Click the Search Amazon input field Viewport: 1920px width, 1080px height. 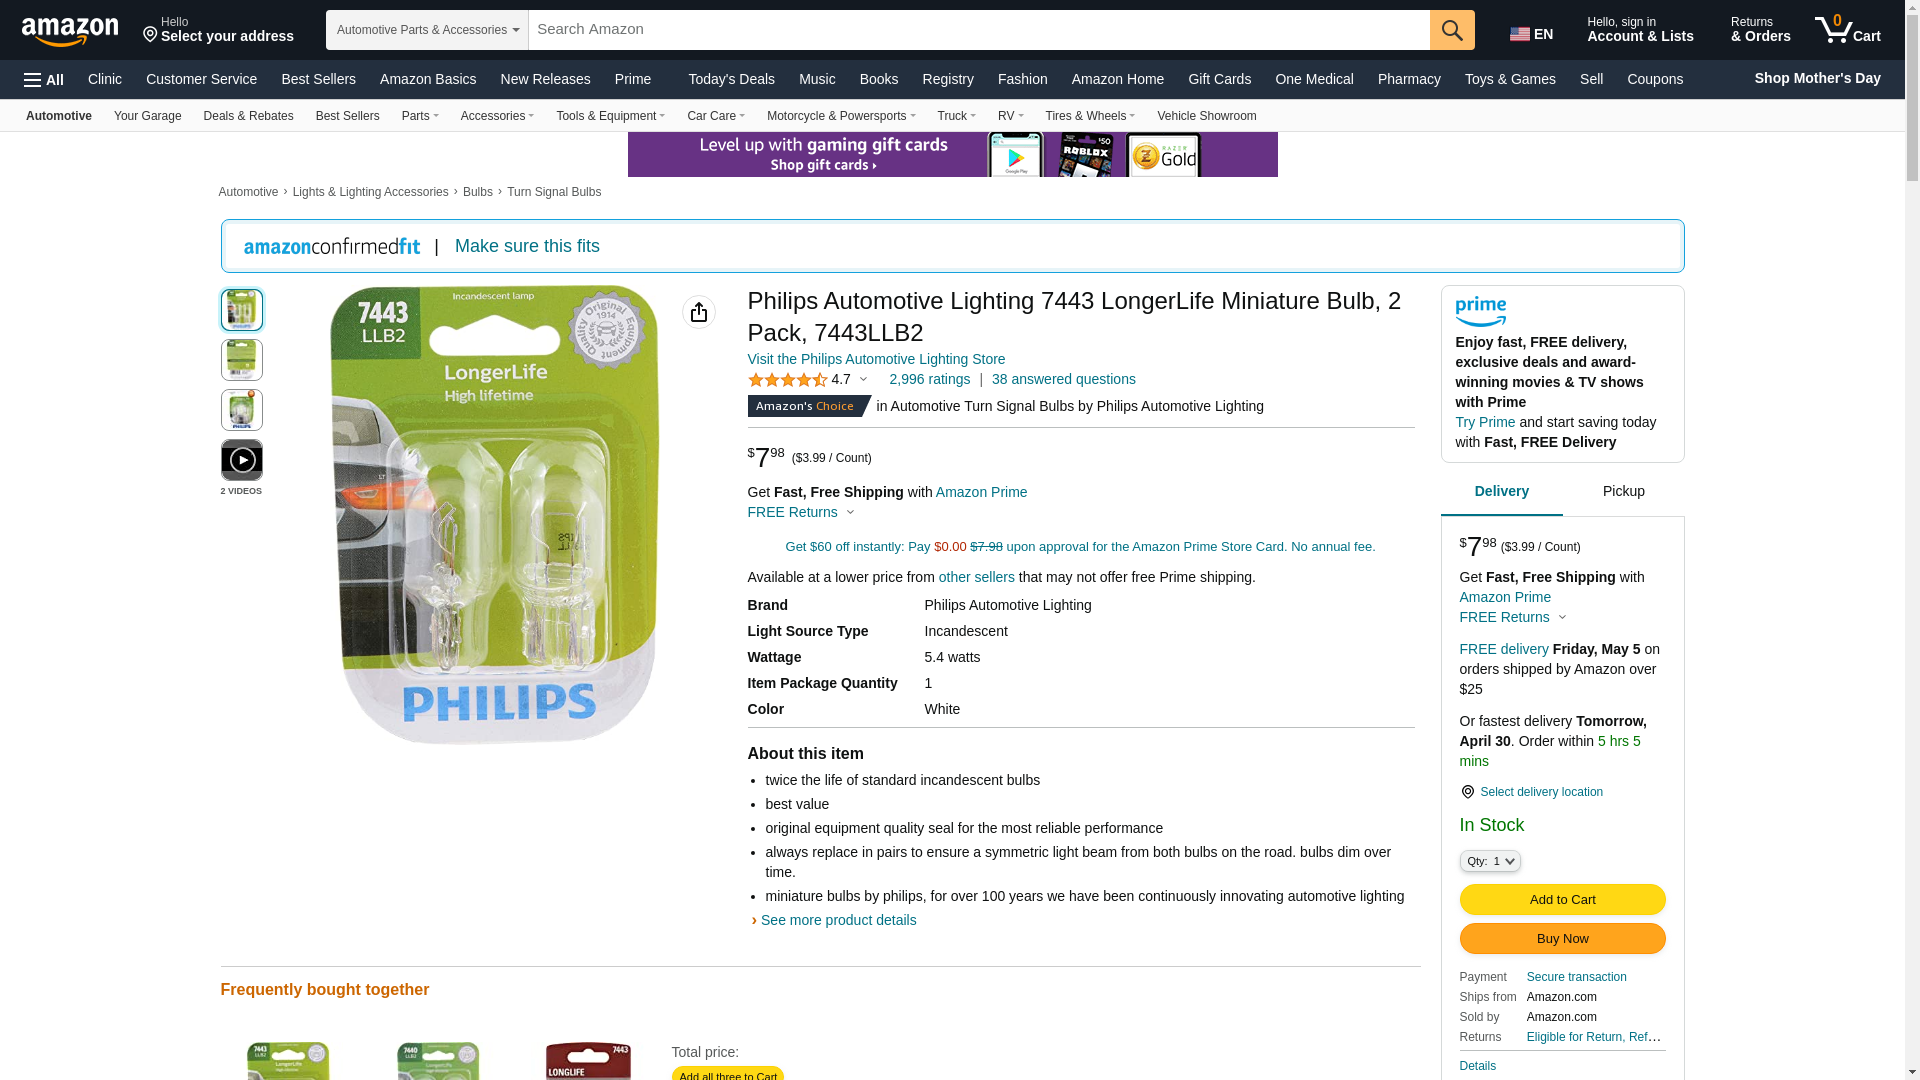click(979, 30)
